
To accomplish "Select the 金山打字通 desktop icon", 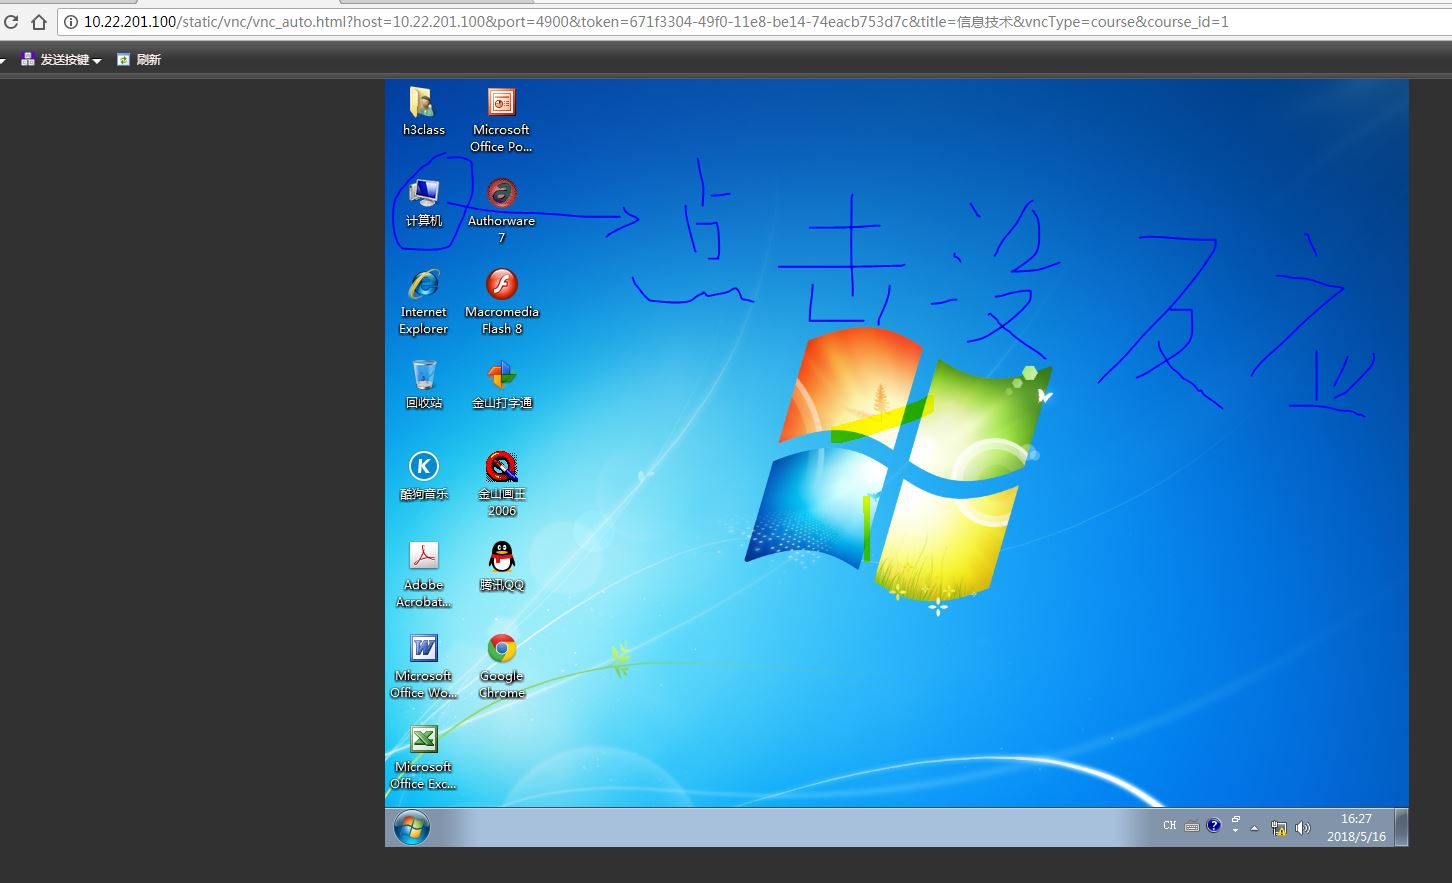I will coord(502,385).
